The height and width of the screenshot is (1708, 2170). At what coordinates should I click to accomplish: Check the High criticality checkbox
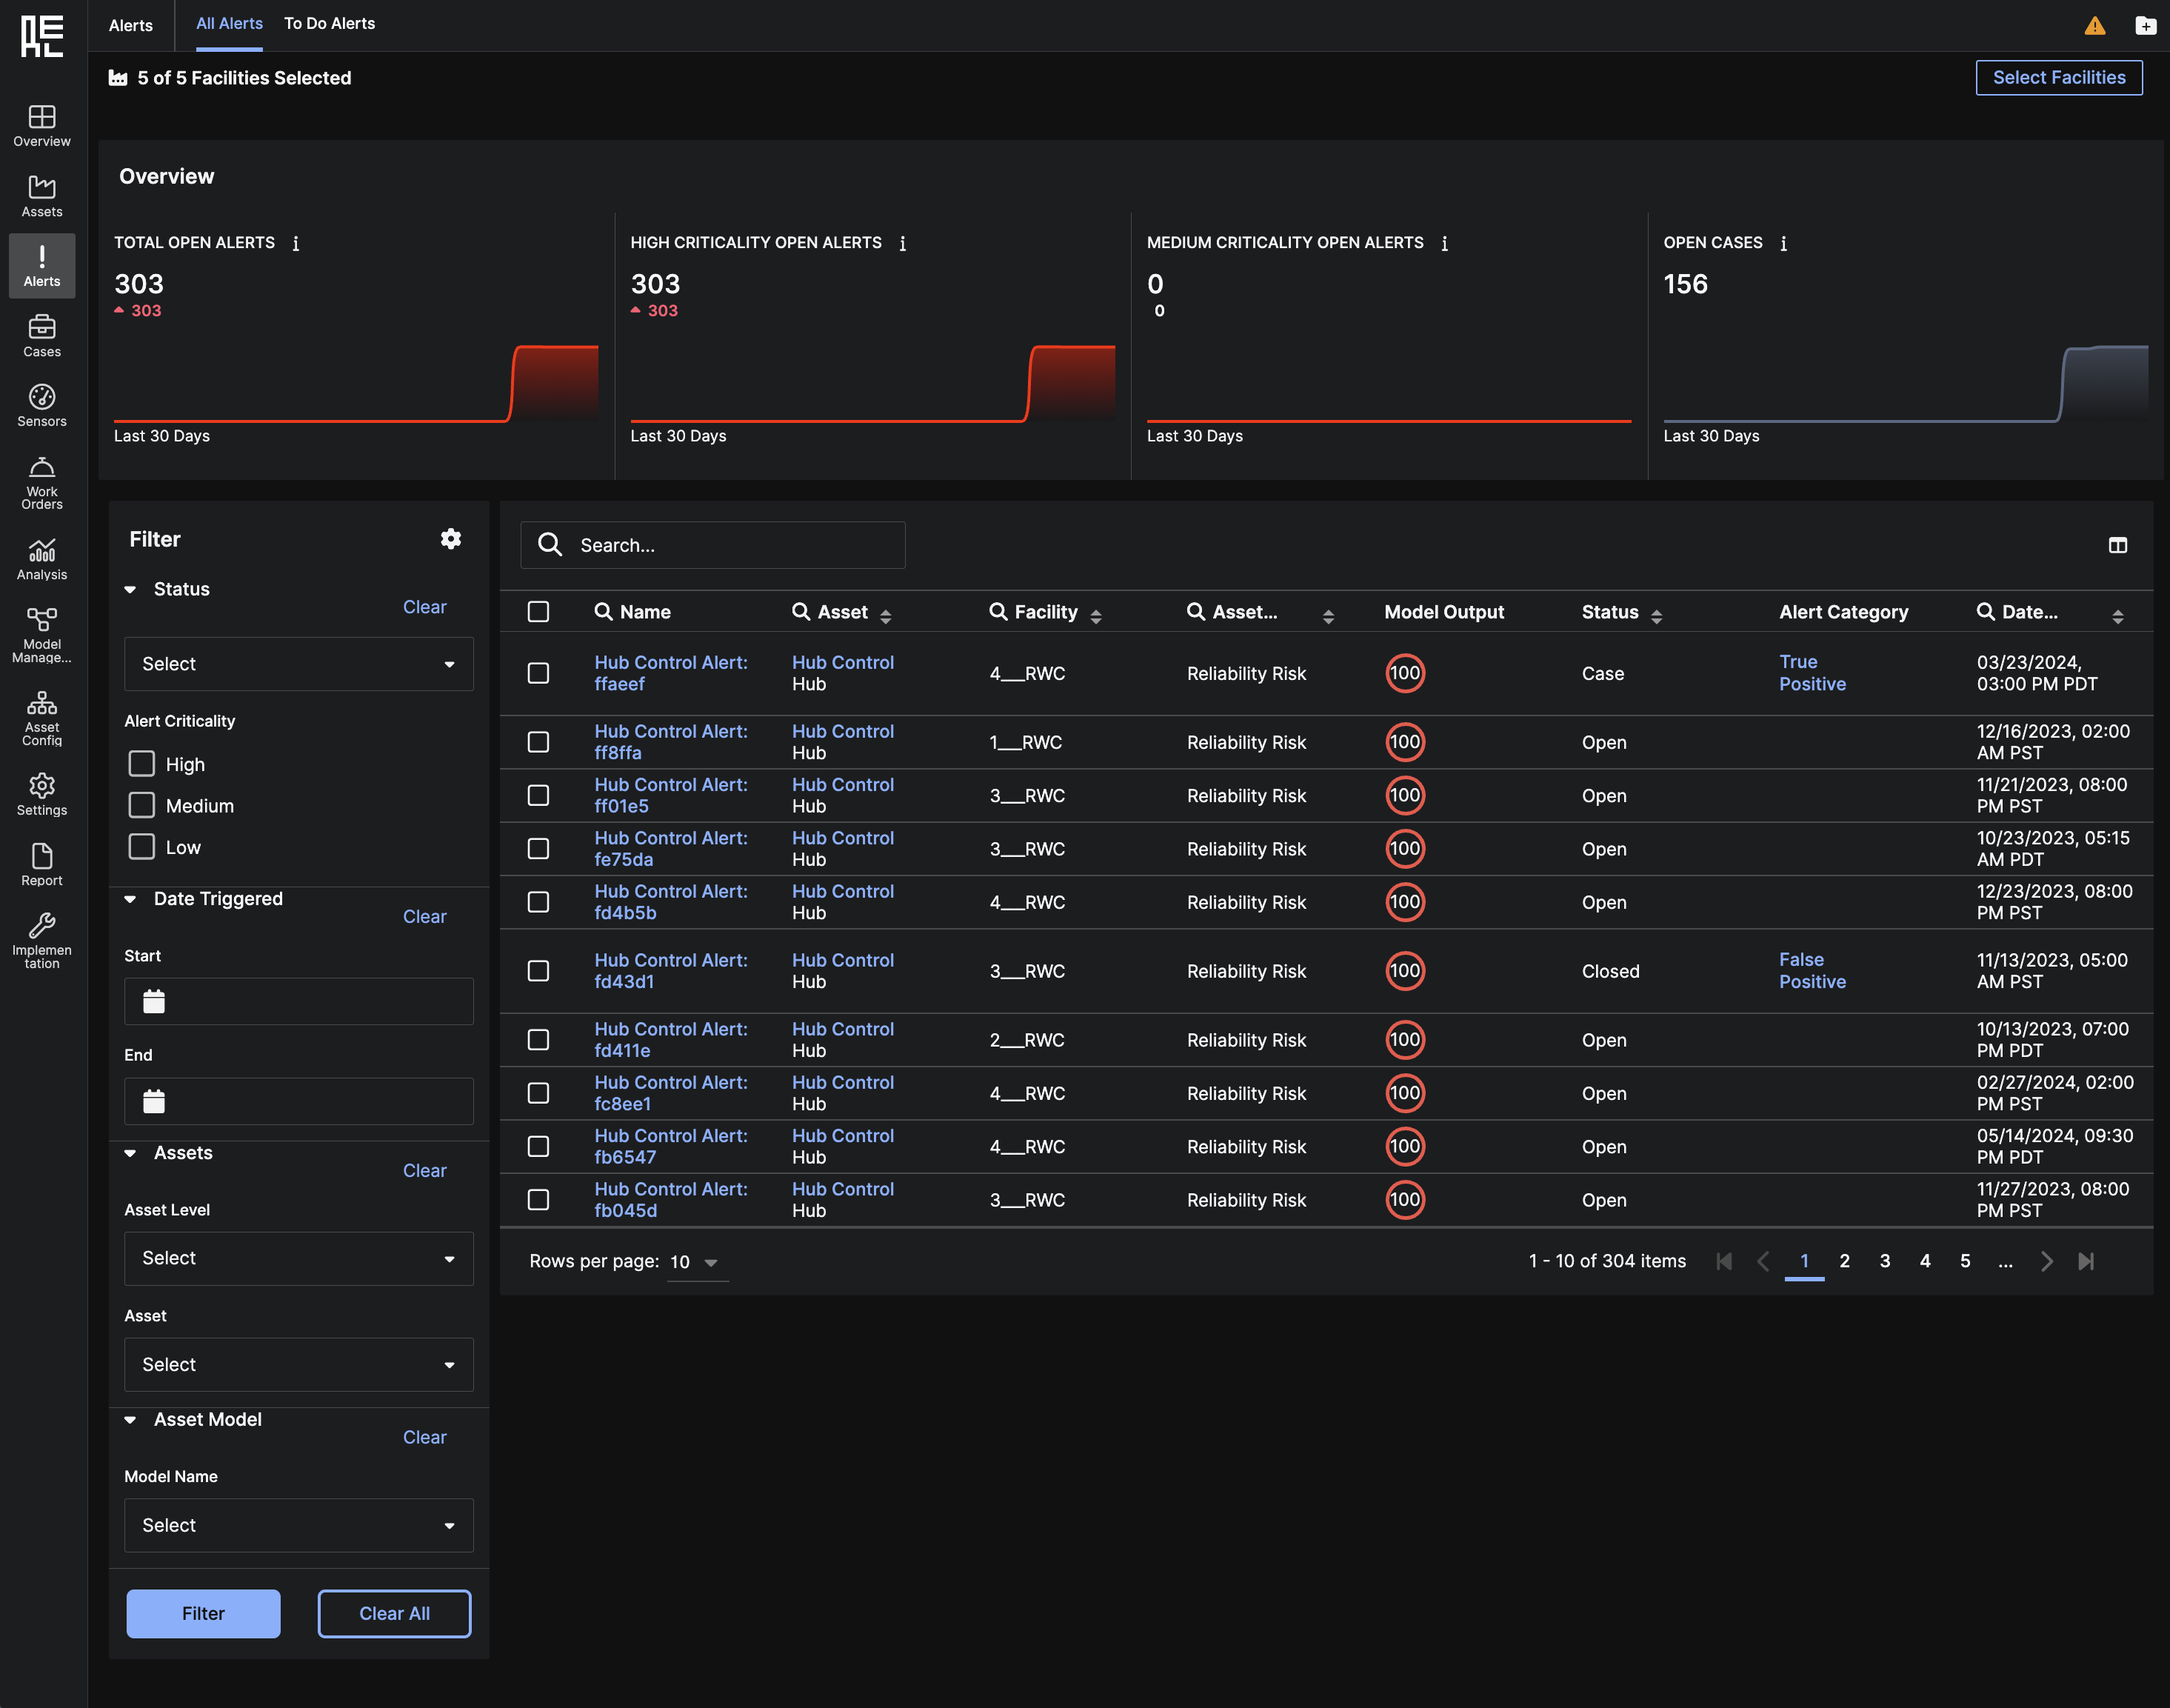point(142,764)
